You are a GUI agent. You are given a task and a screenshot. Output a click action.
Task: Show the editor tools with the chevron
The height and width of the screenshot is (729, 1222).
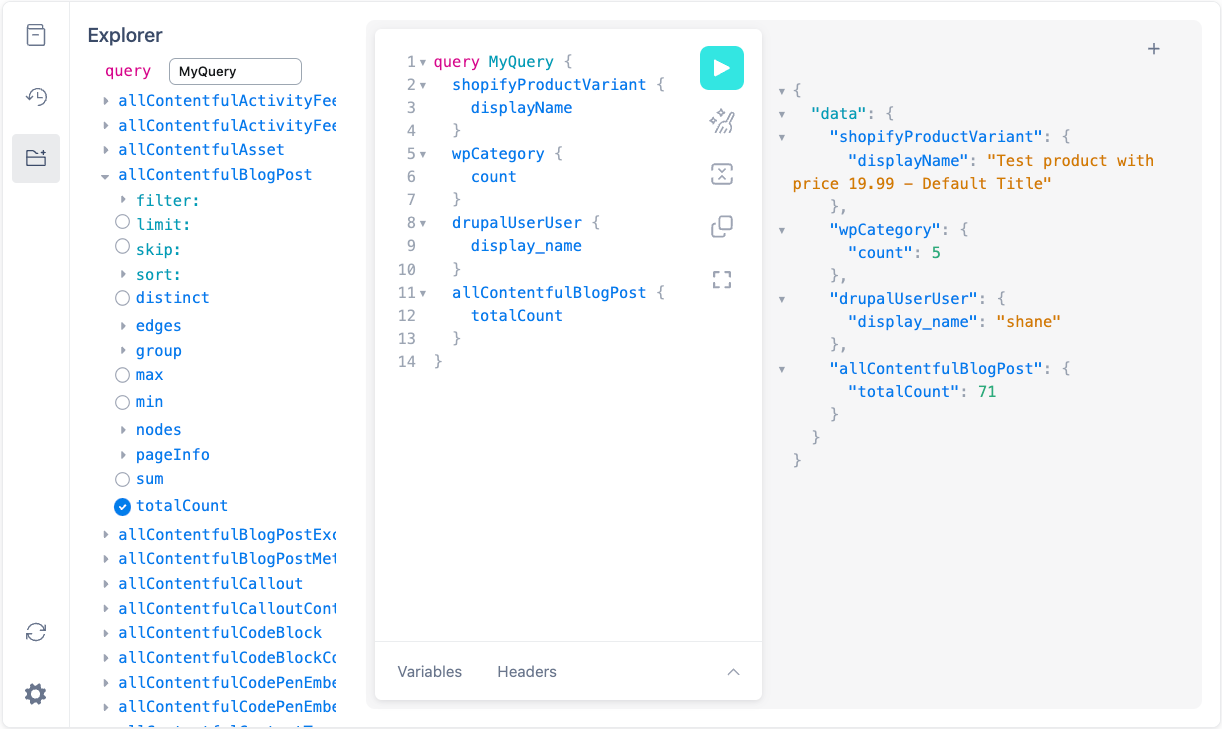point(733,672)
